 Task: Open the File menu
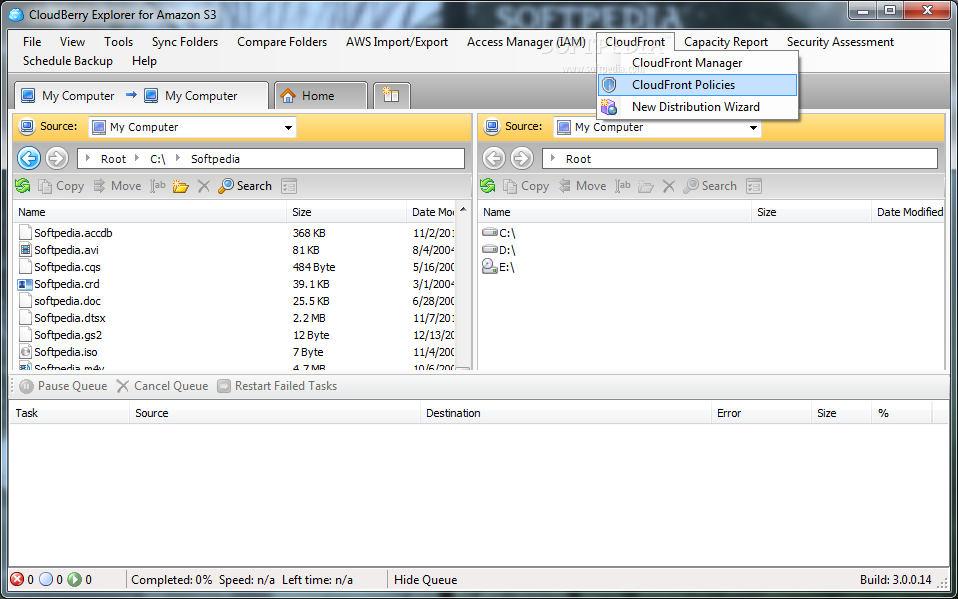coord(32,42)
